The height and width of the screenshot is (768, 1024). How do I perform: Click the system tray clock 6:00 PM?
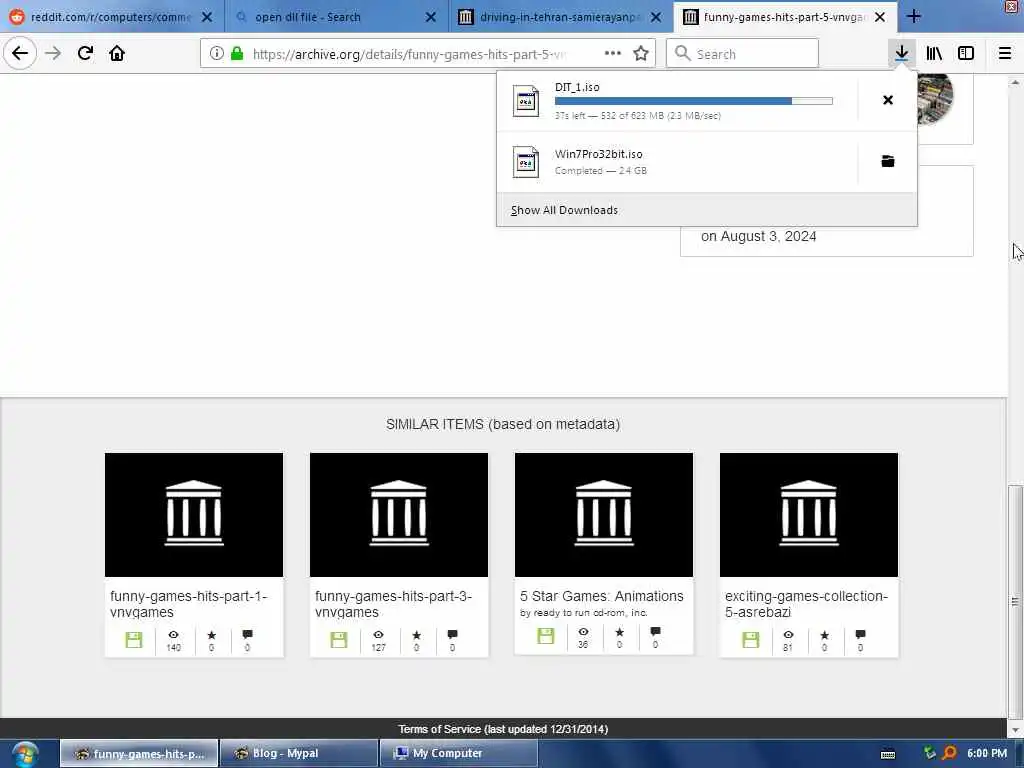pos(987,753)
